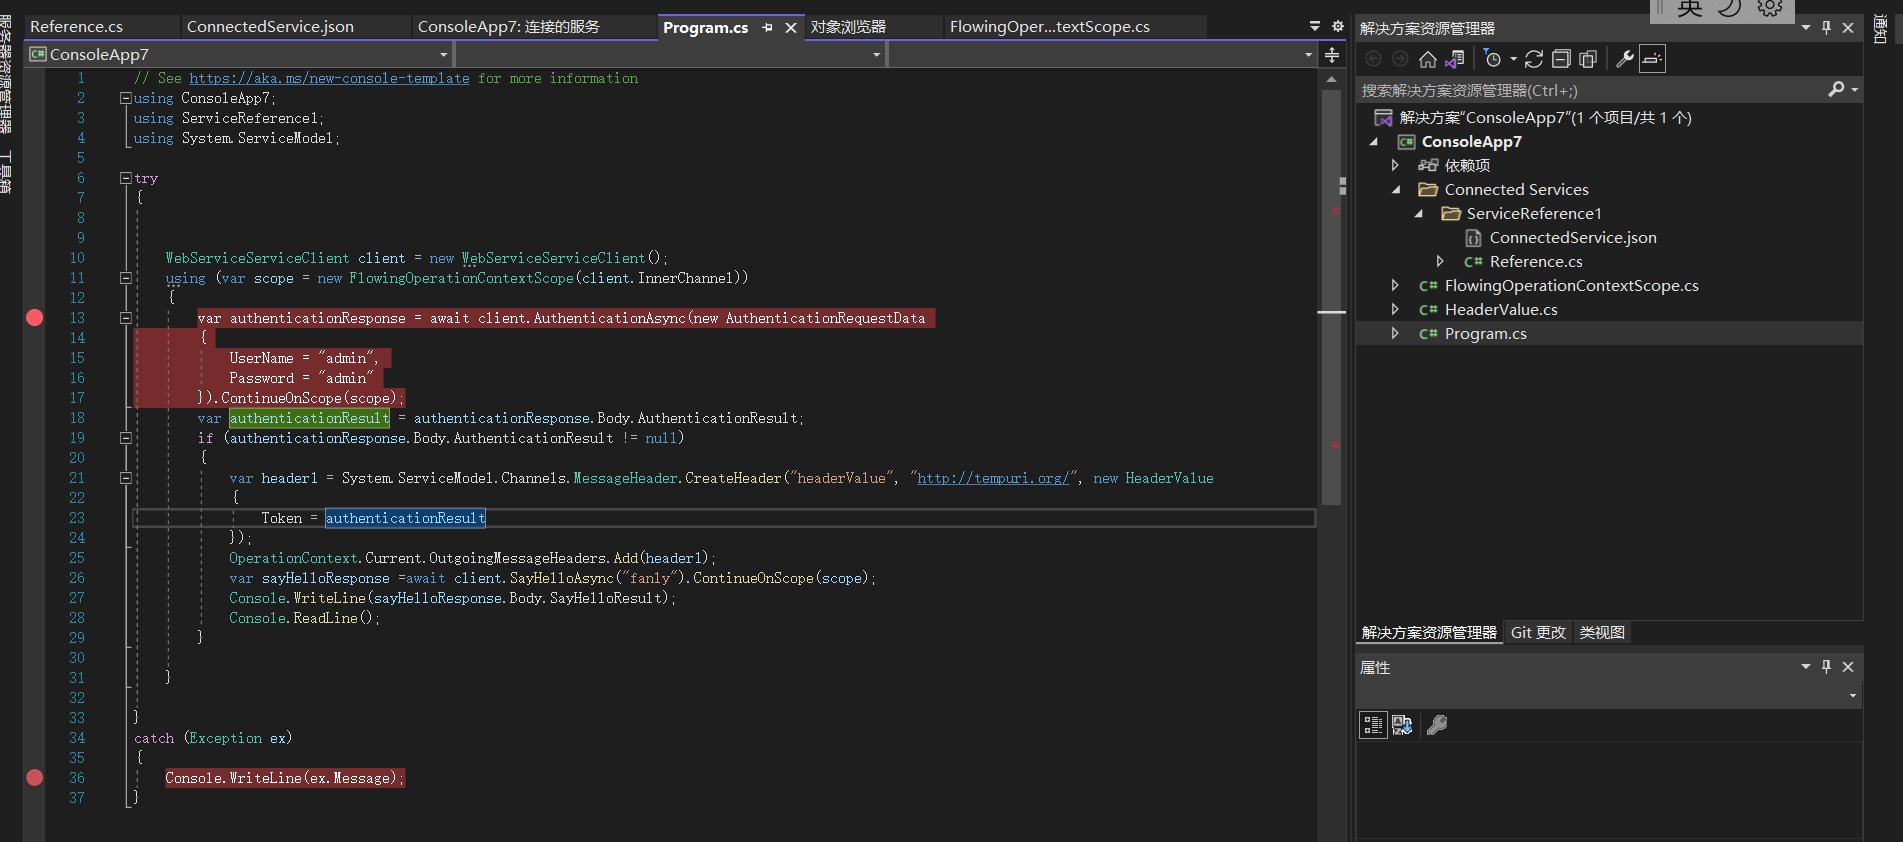Open Properties wrench icon in Solution Explorer

pos(1625,59)
